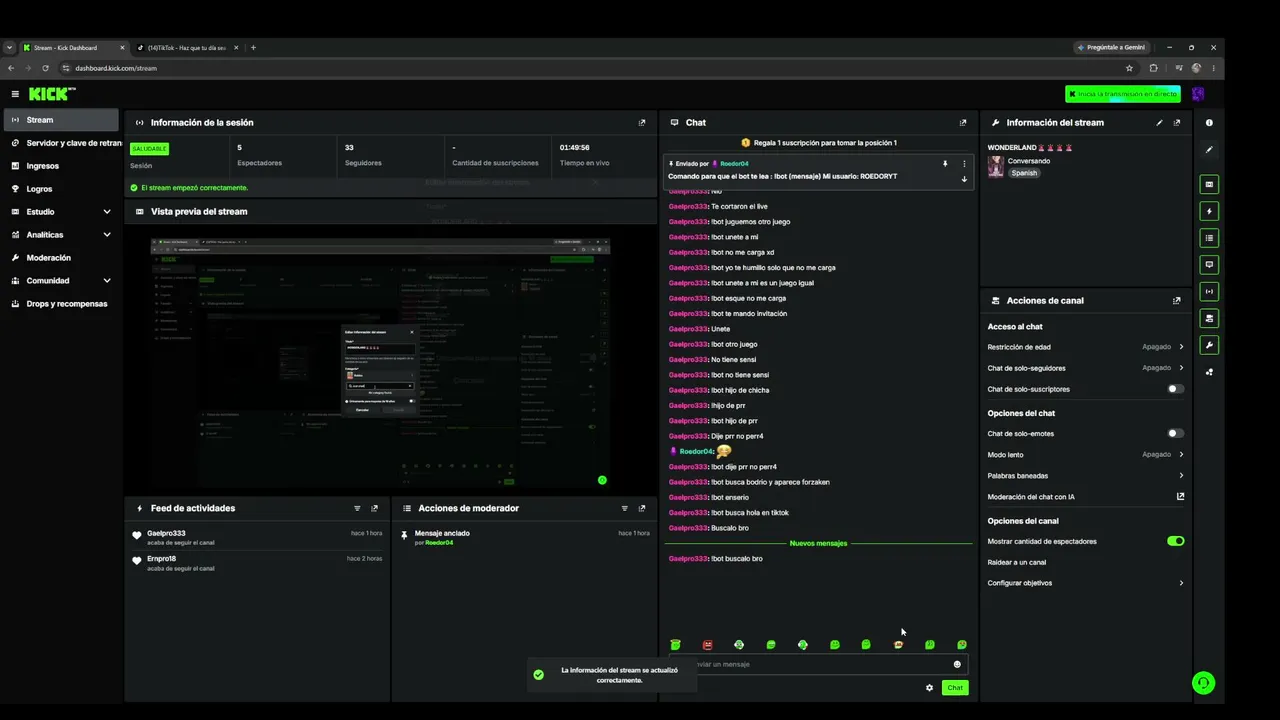Click the SALUDABLE session status badge

click(x=149, y=148)
